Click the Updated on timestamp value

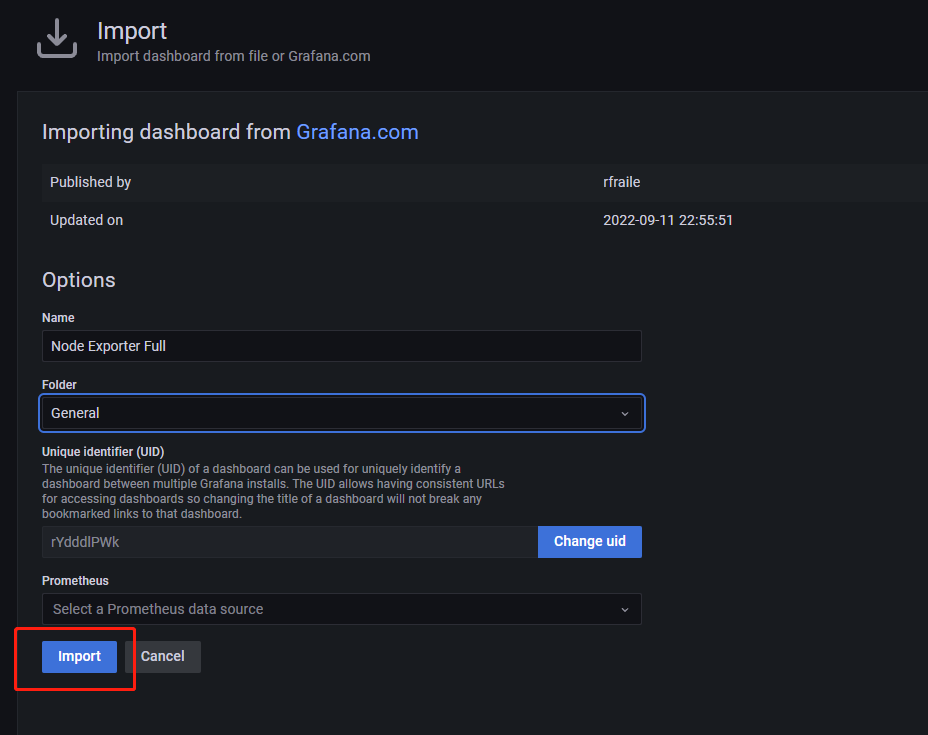click(x=668, y=220)
